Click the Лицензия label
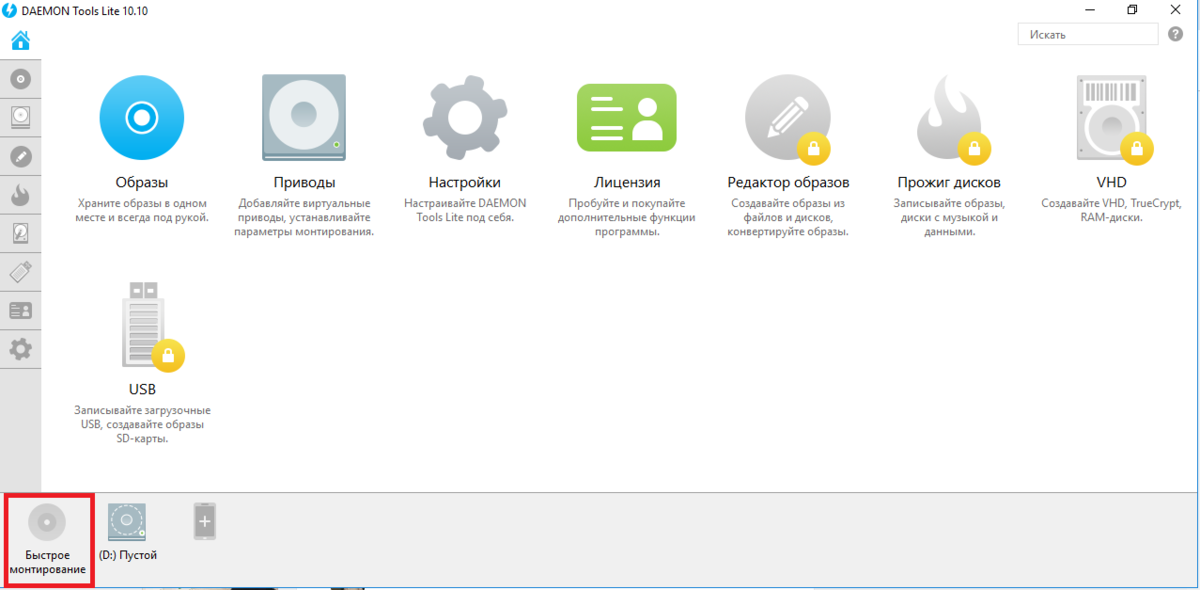Viewport: 1200px width, 590px height. (626, 183)
